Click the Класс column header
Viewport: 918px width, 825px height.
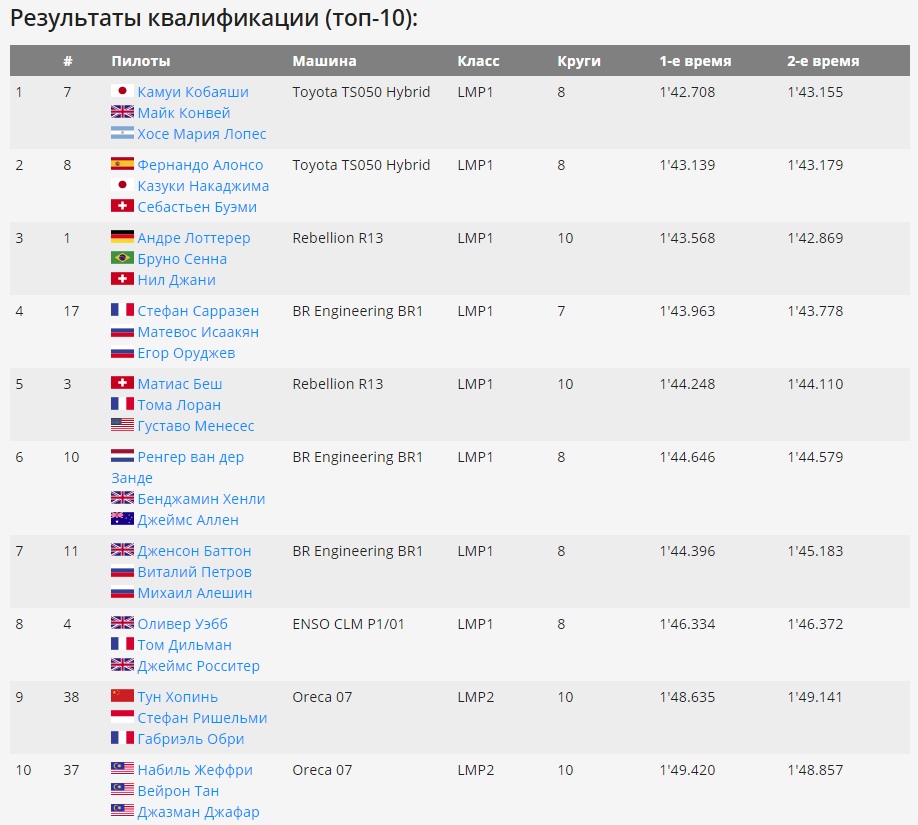(478, 61)
